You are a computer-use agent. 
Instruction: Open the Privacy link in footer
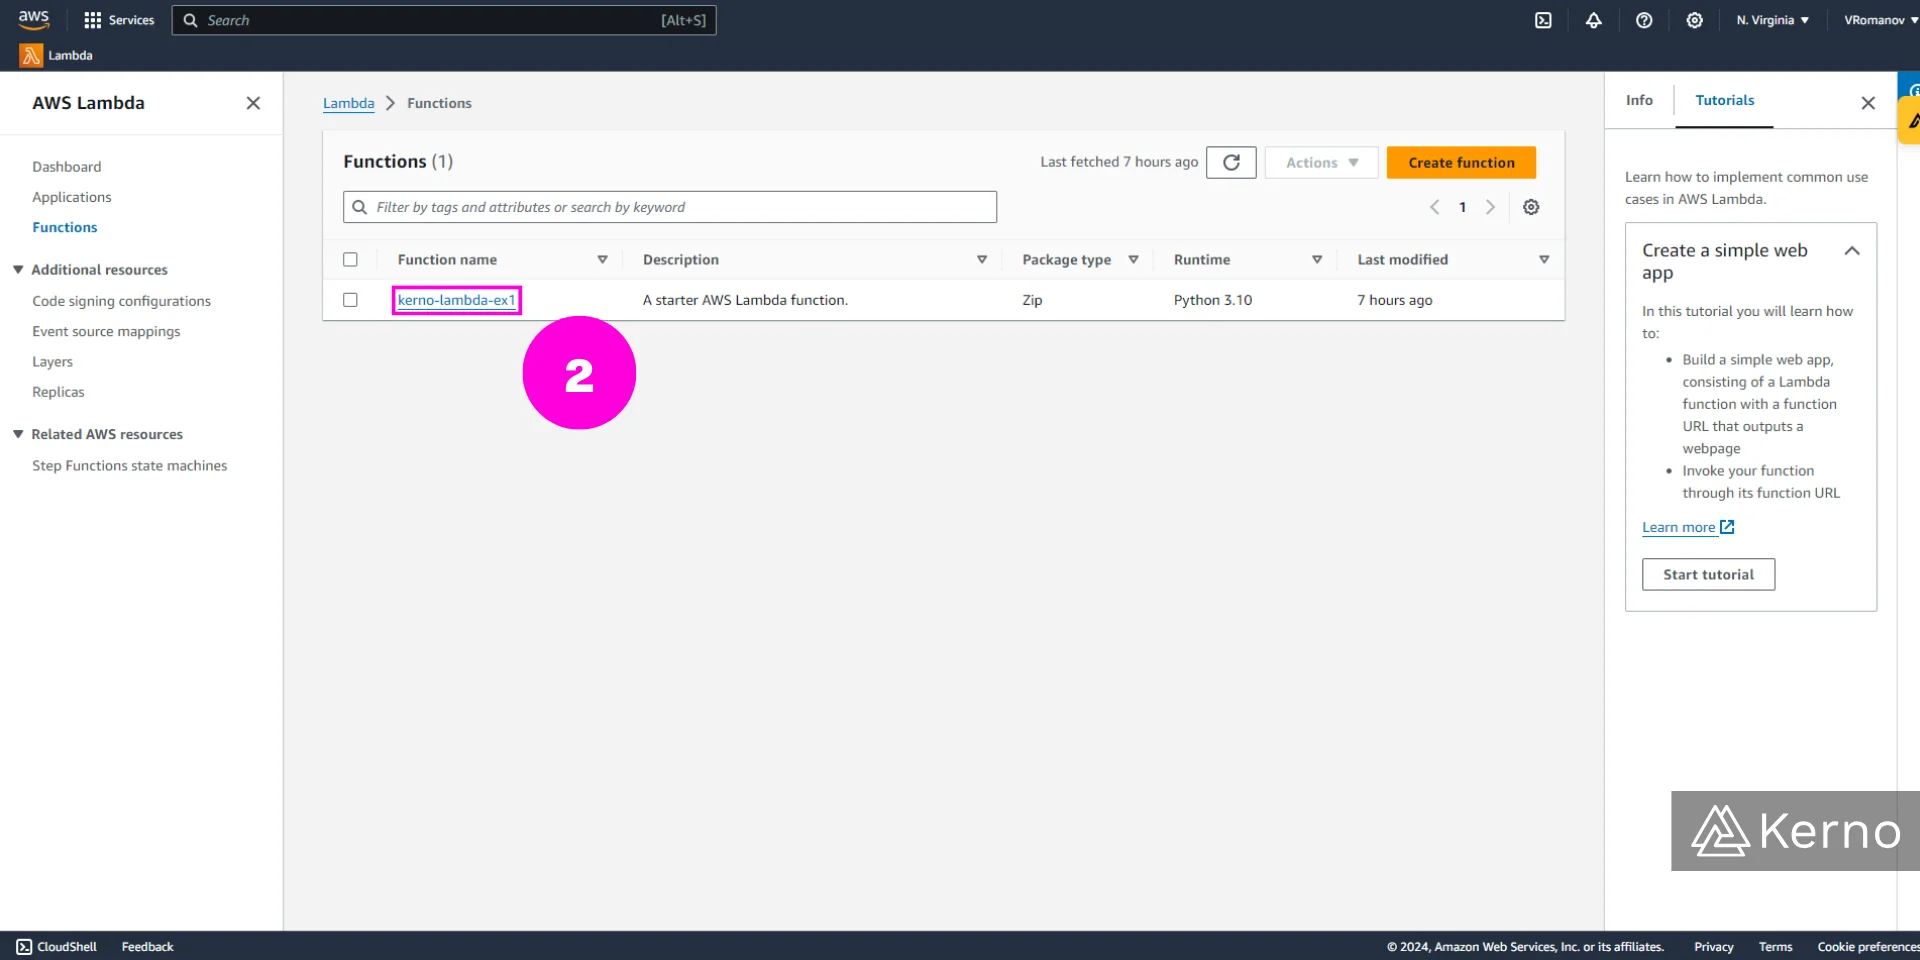(1713, 946)
